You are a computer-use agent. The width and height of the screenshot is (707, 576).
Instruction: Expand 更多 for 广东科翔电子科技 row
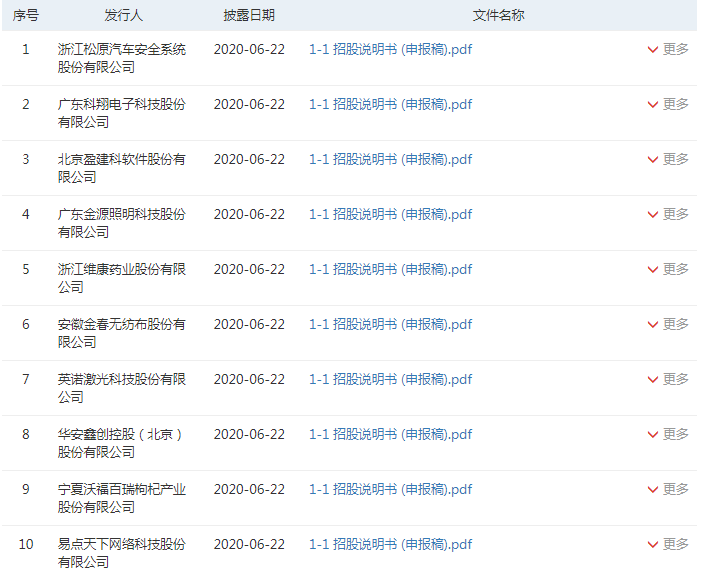[668, 104]
